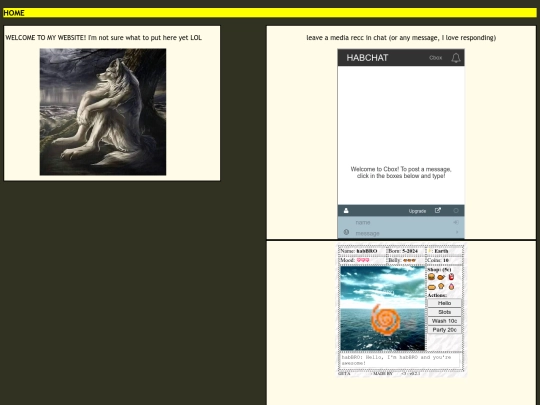Screen dimensions: 540x405
Task: Click the Hello action button
Action: coord(444,303)
